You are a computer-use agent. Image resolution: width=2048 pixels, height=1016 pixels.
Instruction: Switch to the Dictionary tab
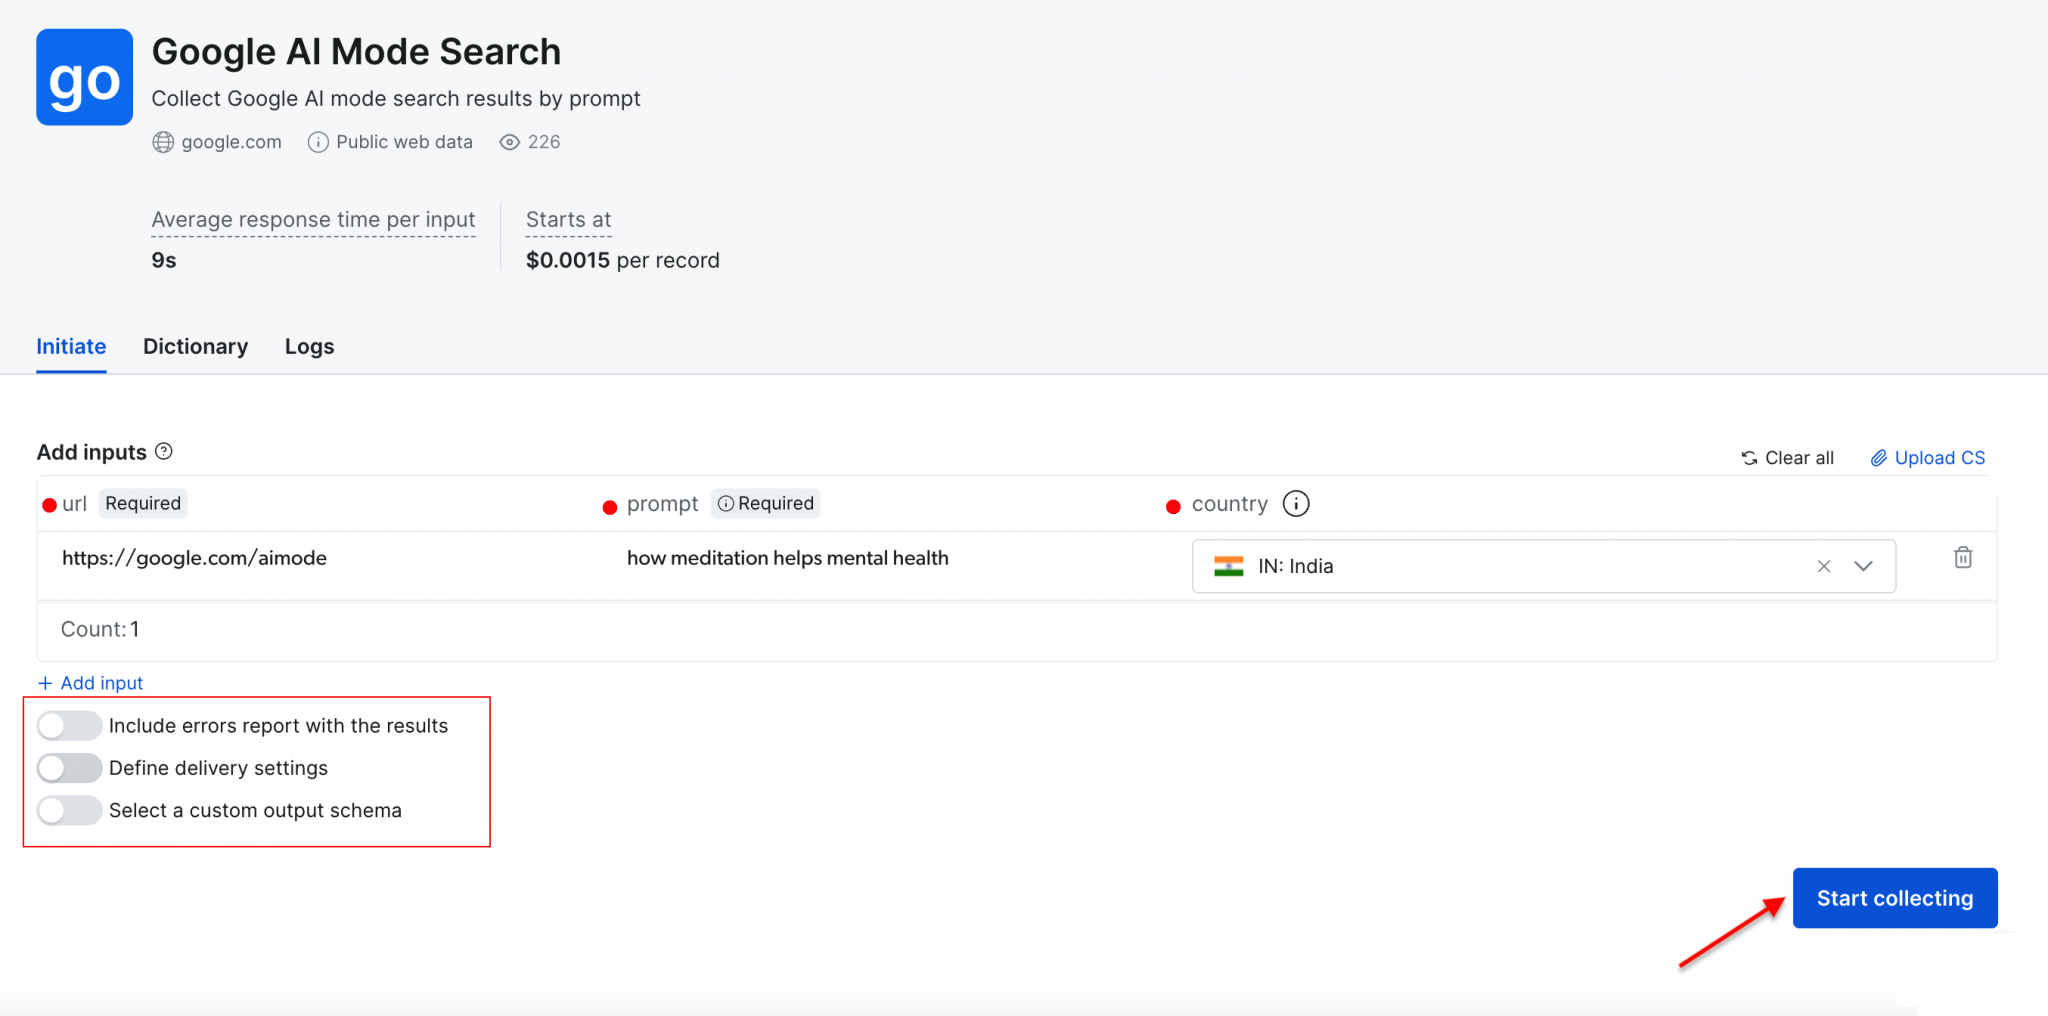click(195, 346)
